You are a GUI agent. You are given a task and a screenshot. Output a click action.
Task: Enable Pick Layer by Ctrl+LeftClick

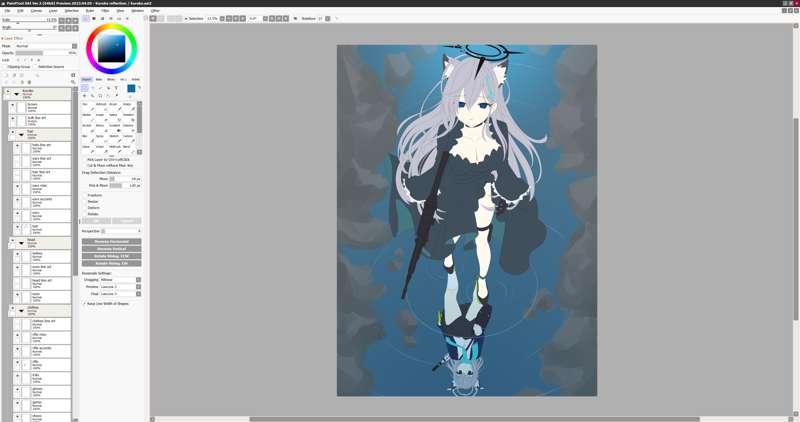point(106,160)
